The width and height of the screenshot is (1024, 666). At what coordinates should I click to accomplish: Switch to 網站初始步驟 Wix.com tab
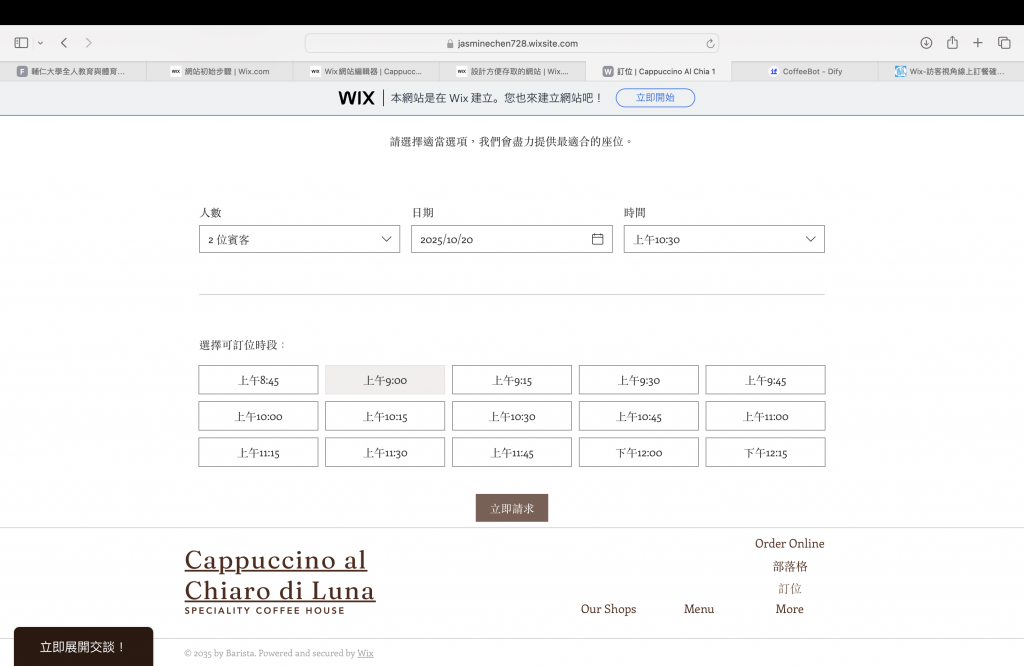point(219,71)
